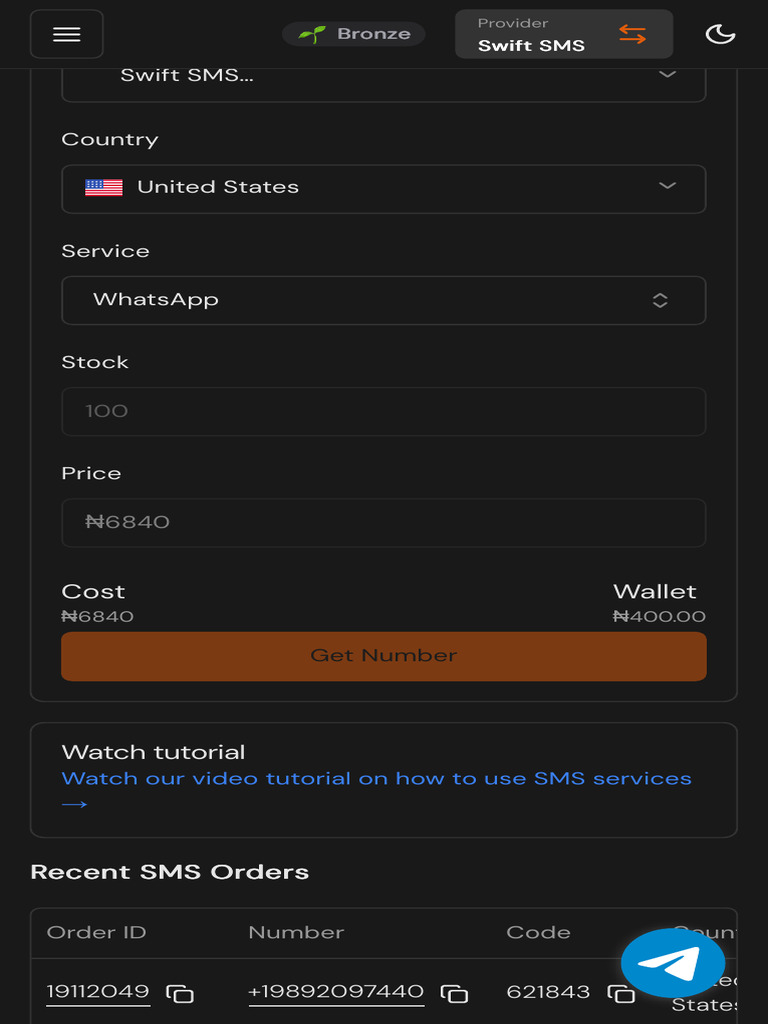768x1024 pixels.
Task: Click the Number column header
Action: [296, 932]
